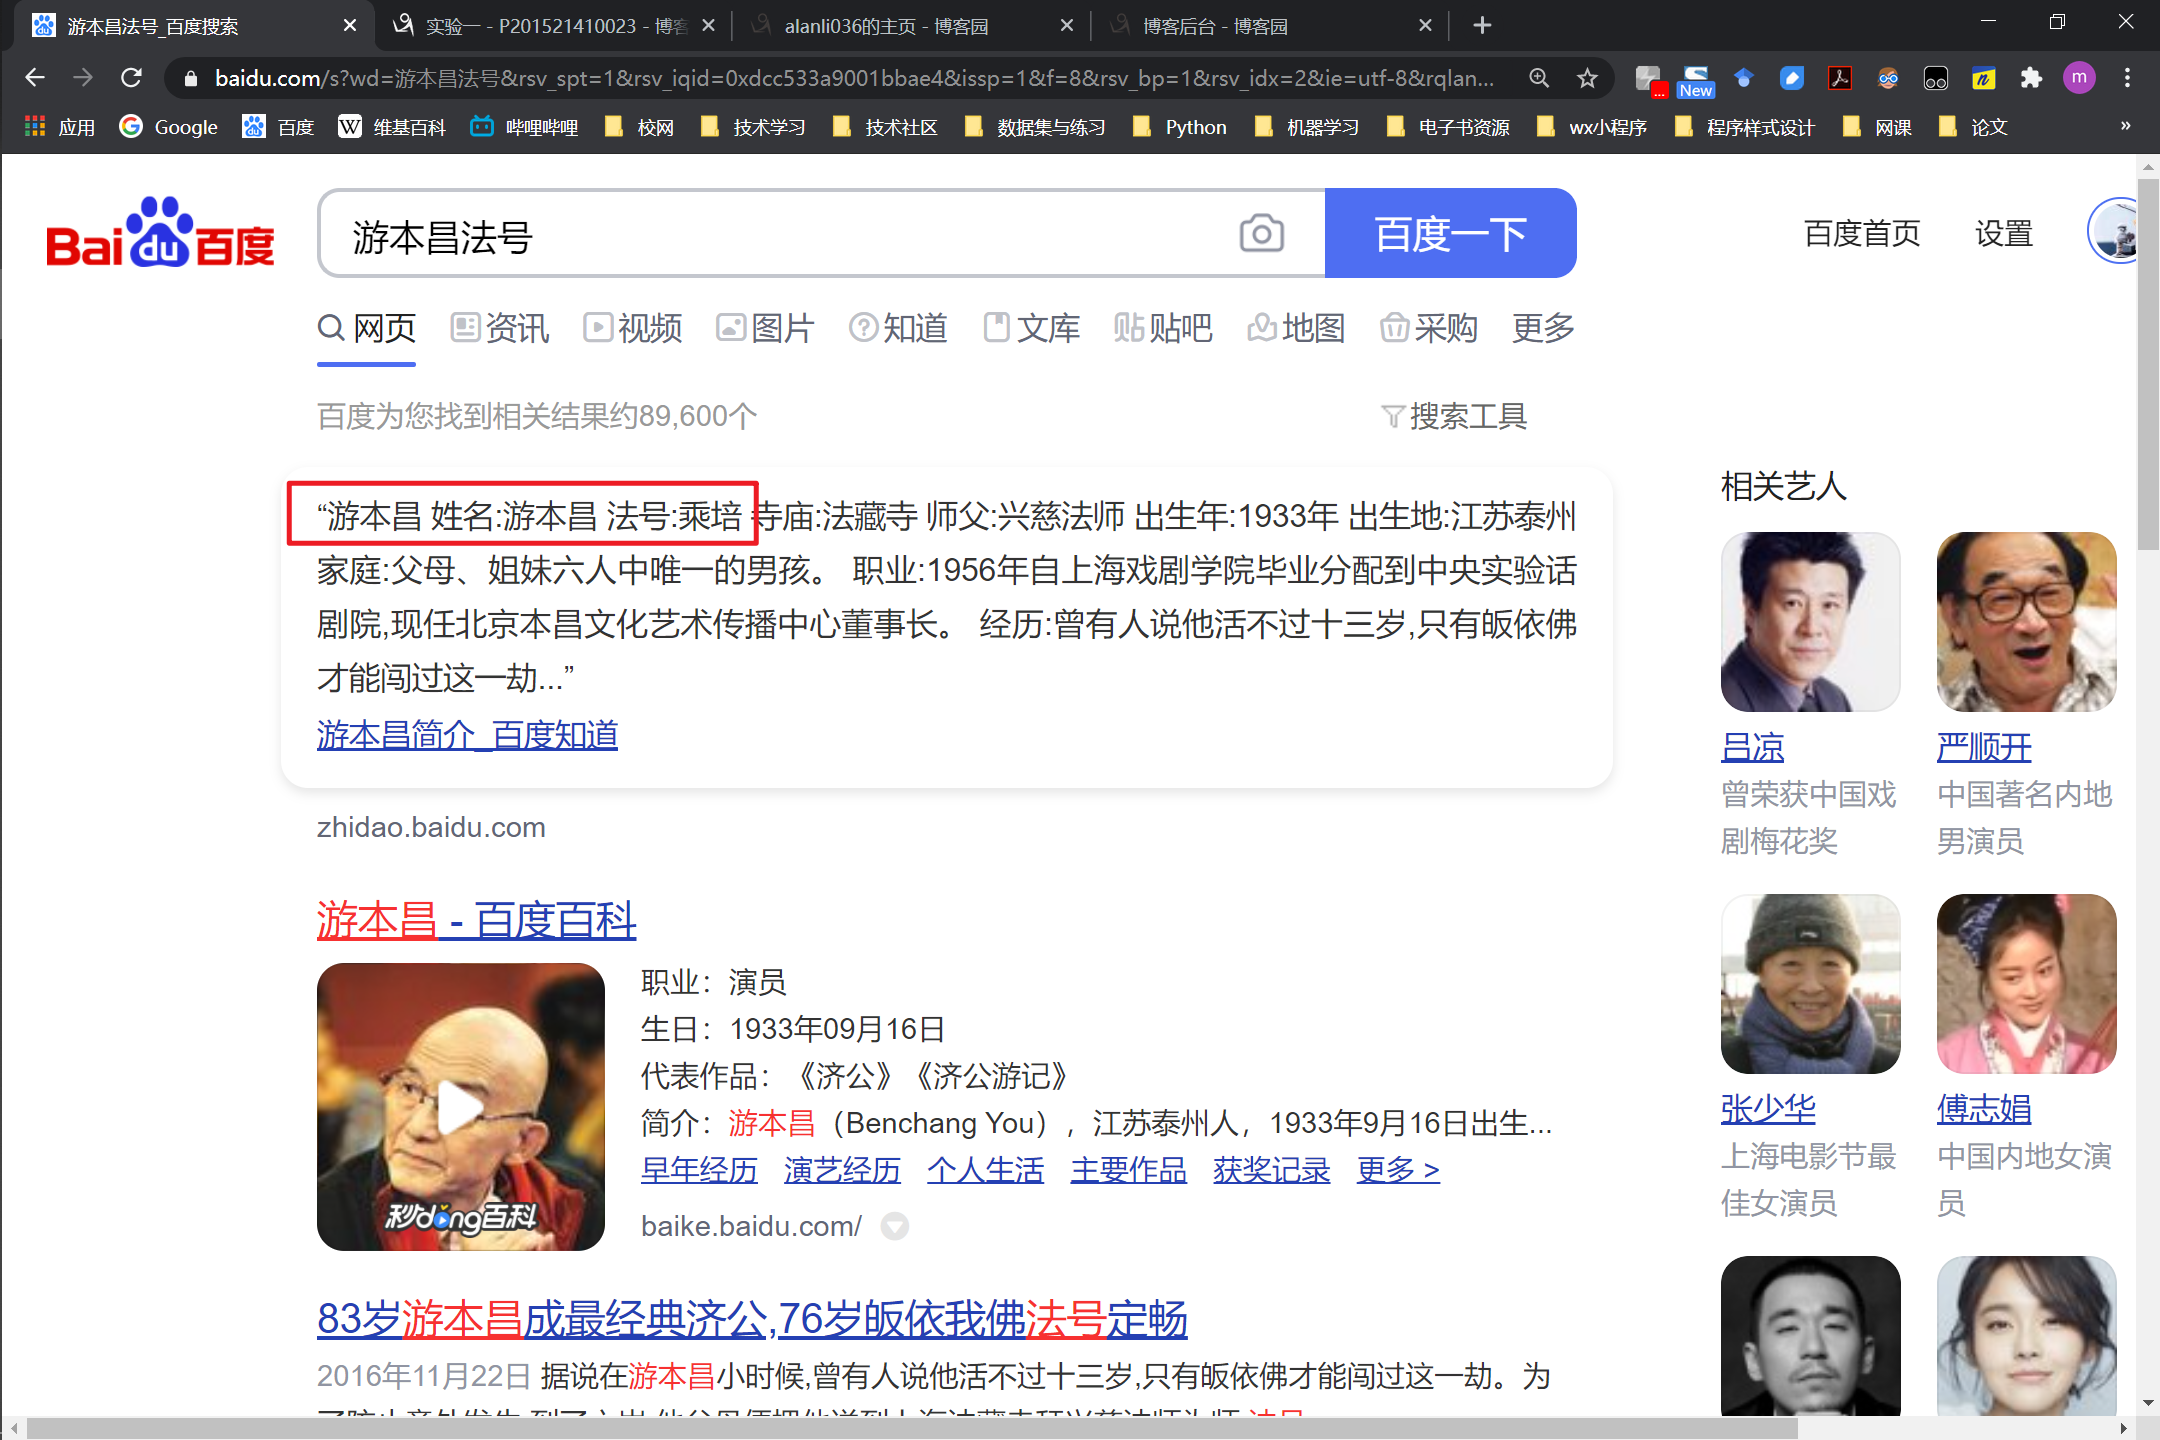The width and height of the screenshot is (2160, 1440).
Task: Bookmark this page with star icon
Action: 1587,78
